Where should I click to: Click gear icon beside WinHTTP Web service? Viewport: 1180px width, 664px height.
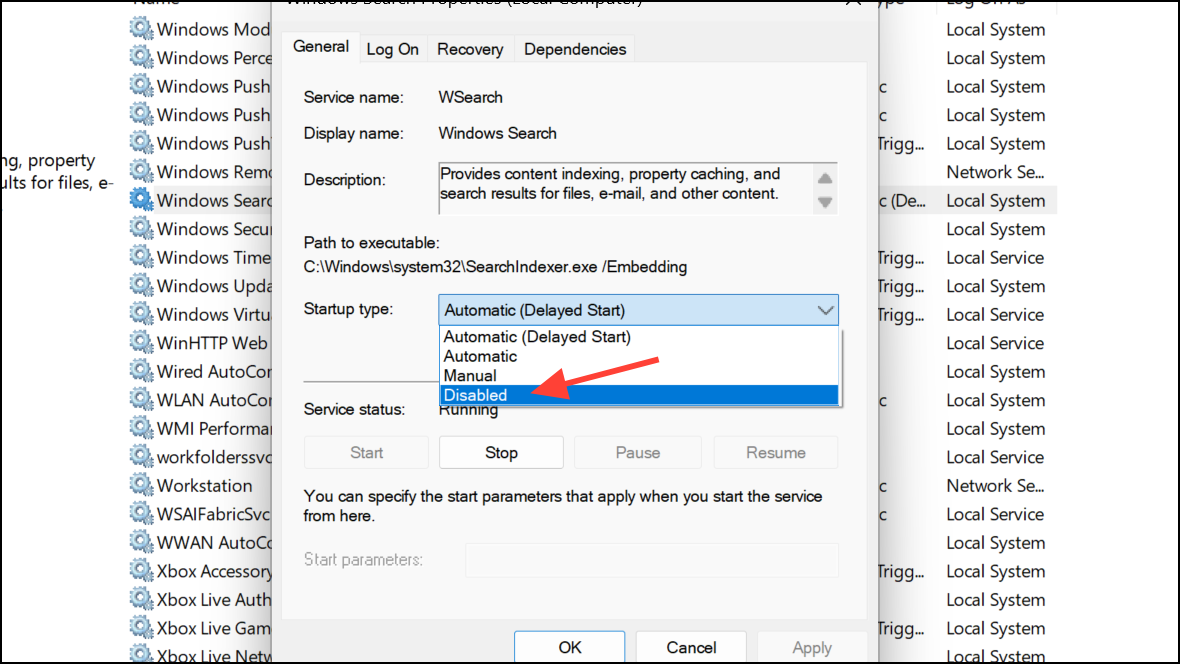[x=141, y=343]
